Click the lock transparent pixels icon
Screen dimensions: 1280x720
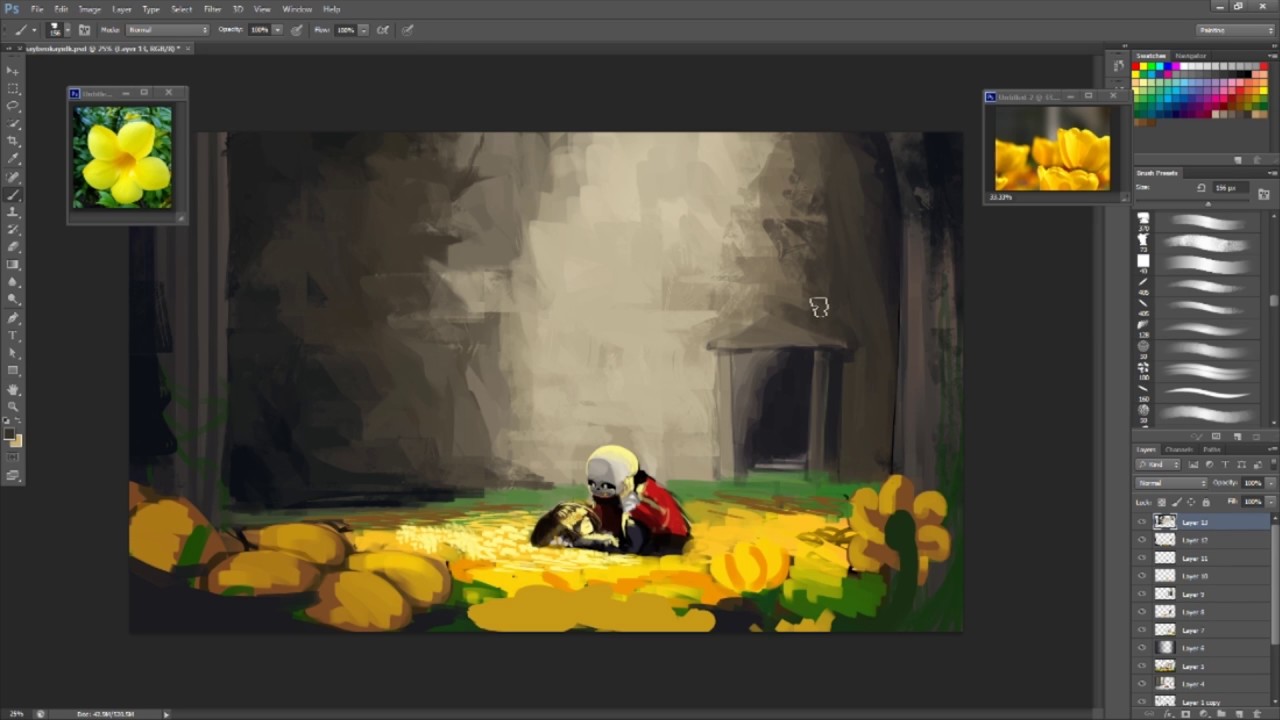coord(1163,502)
